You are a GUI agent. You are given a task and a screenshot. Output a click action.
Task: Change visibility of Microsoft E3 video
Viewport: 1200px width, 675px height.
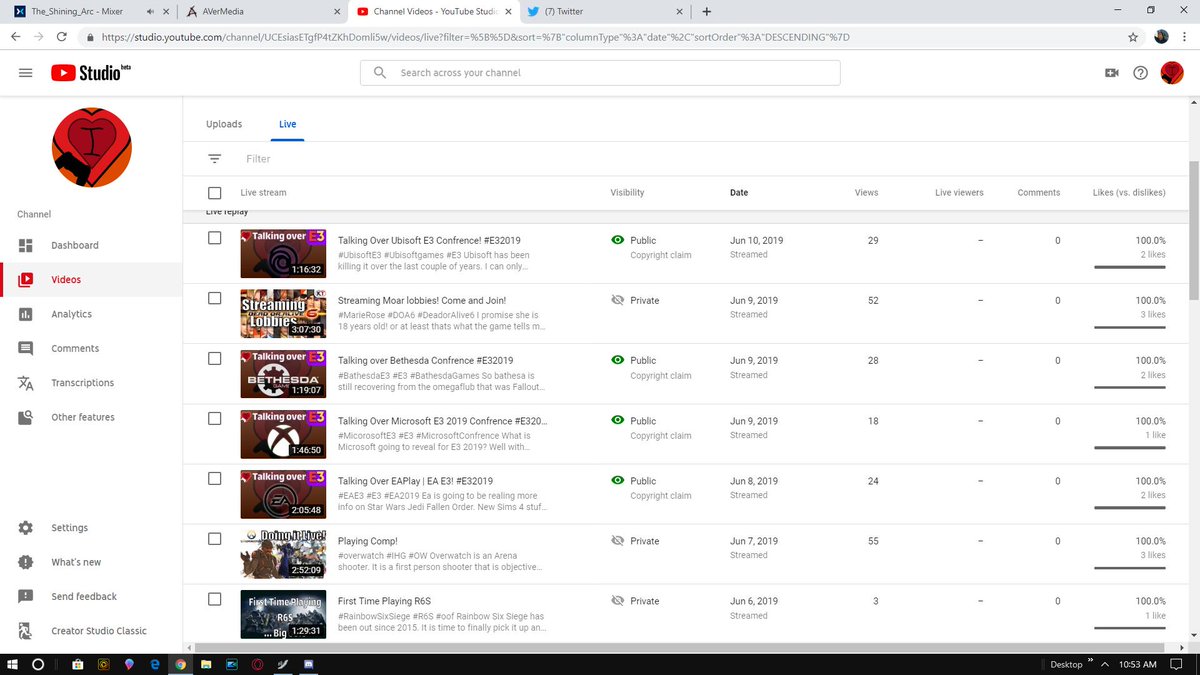[x=634, y=420]
